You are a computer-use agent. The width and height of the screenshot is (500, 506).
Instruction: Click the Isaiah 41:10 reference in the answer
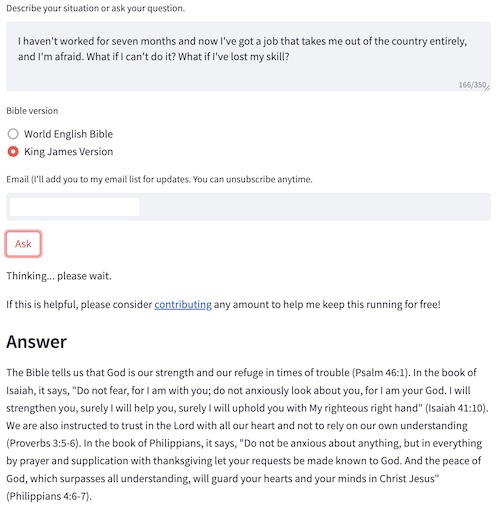pos(456,408)
